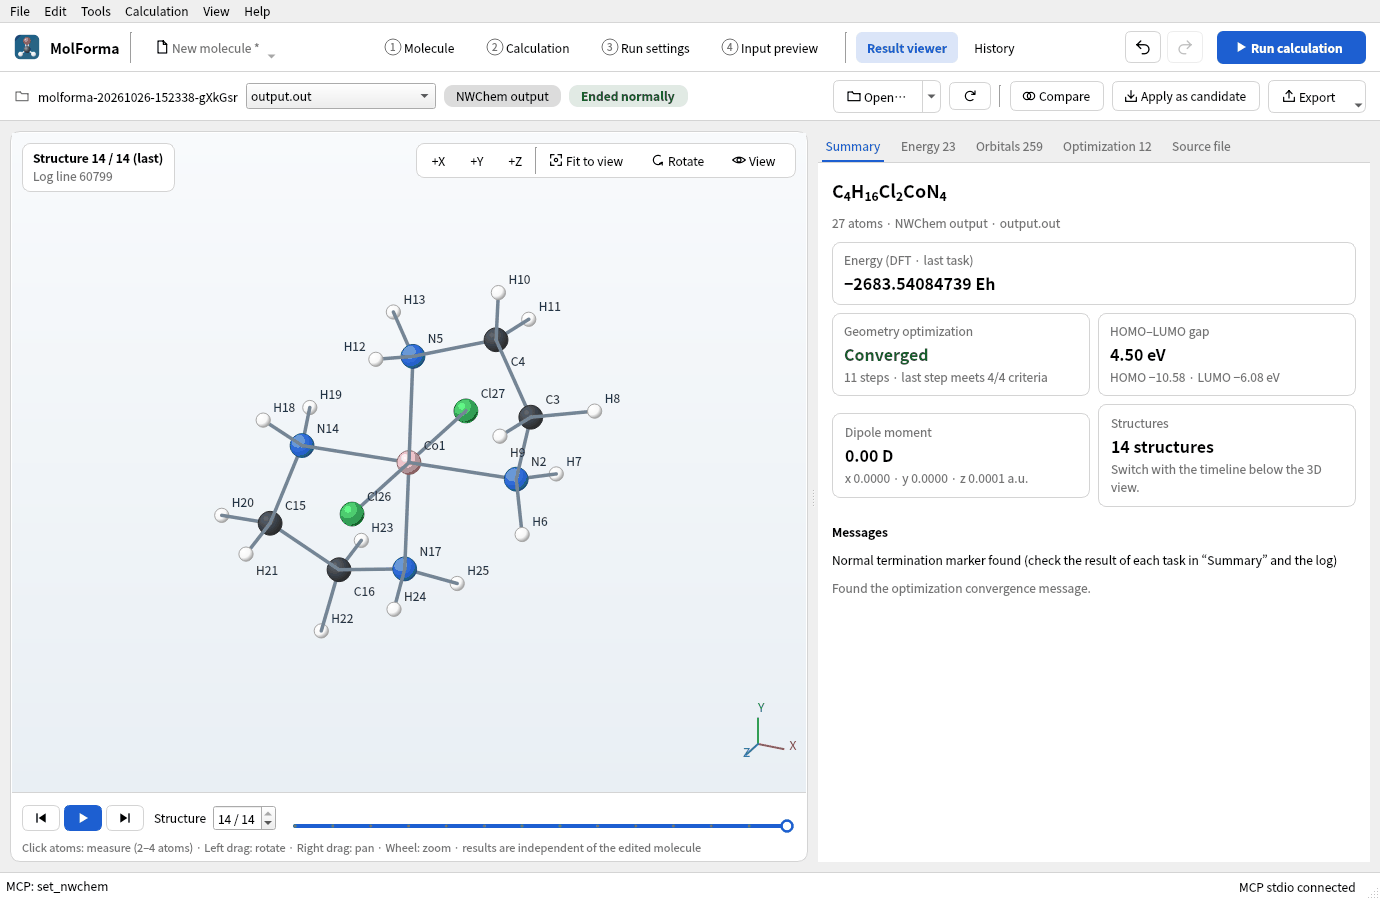Activate the Rotate tool
Viewport: 1380px width, 900px height.
point(678,161)
